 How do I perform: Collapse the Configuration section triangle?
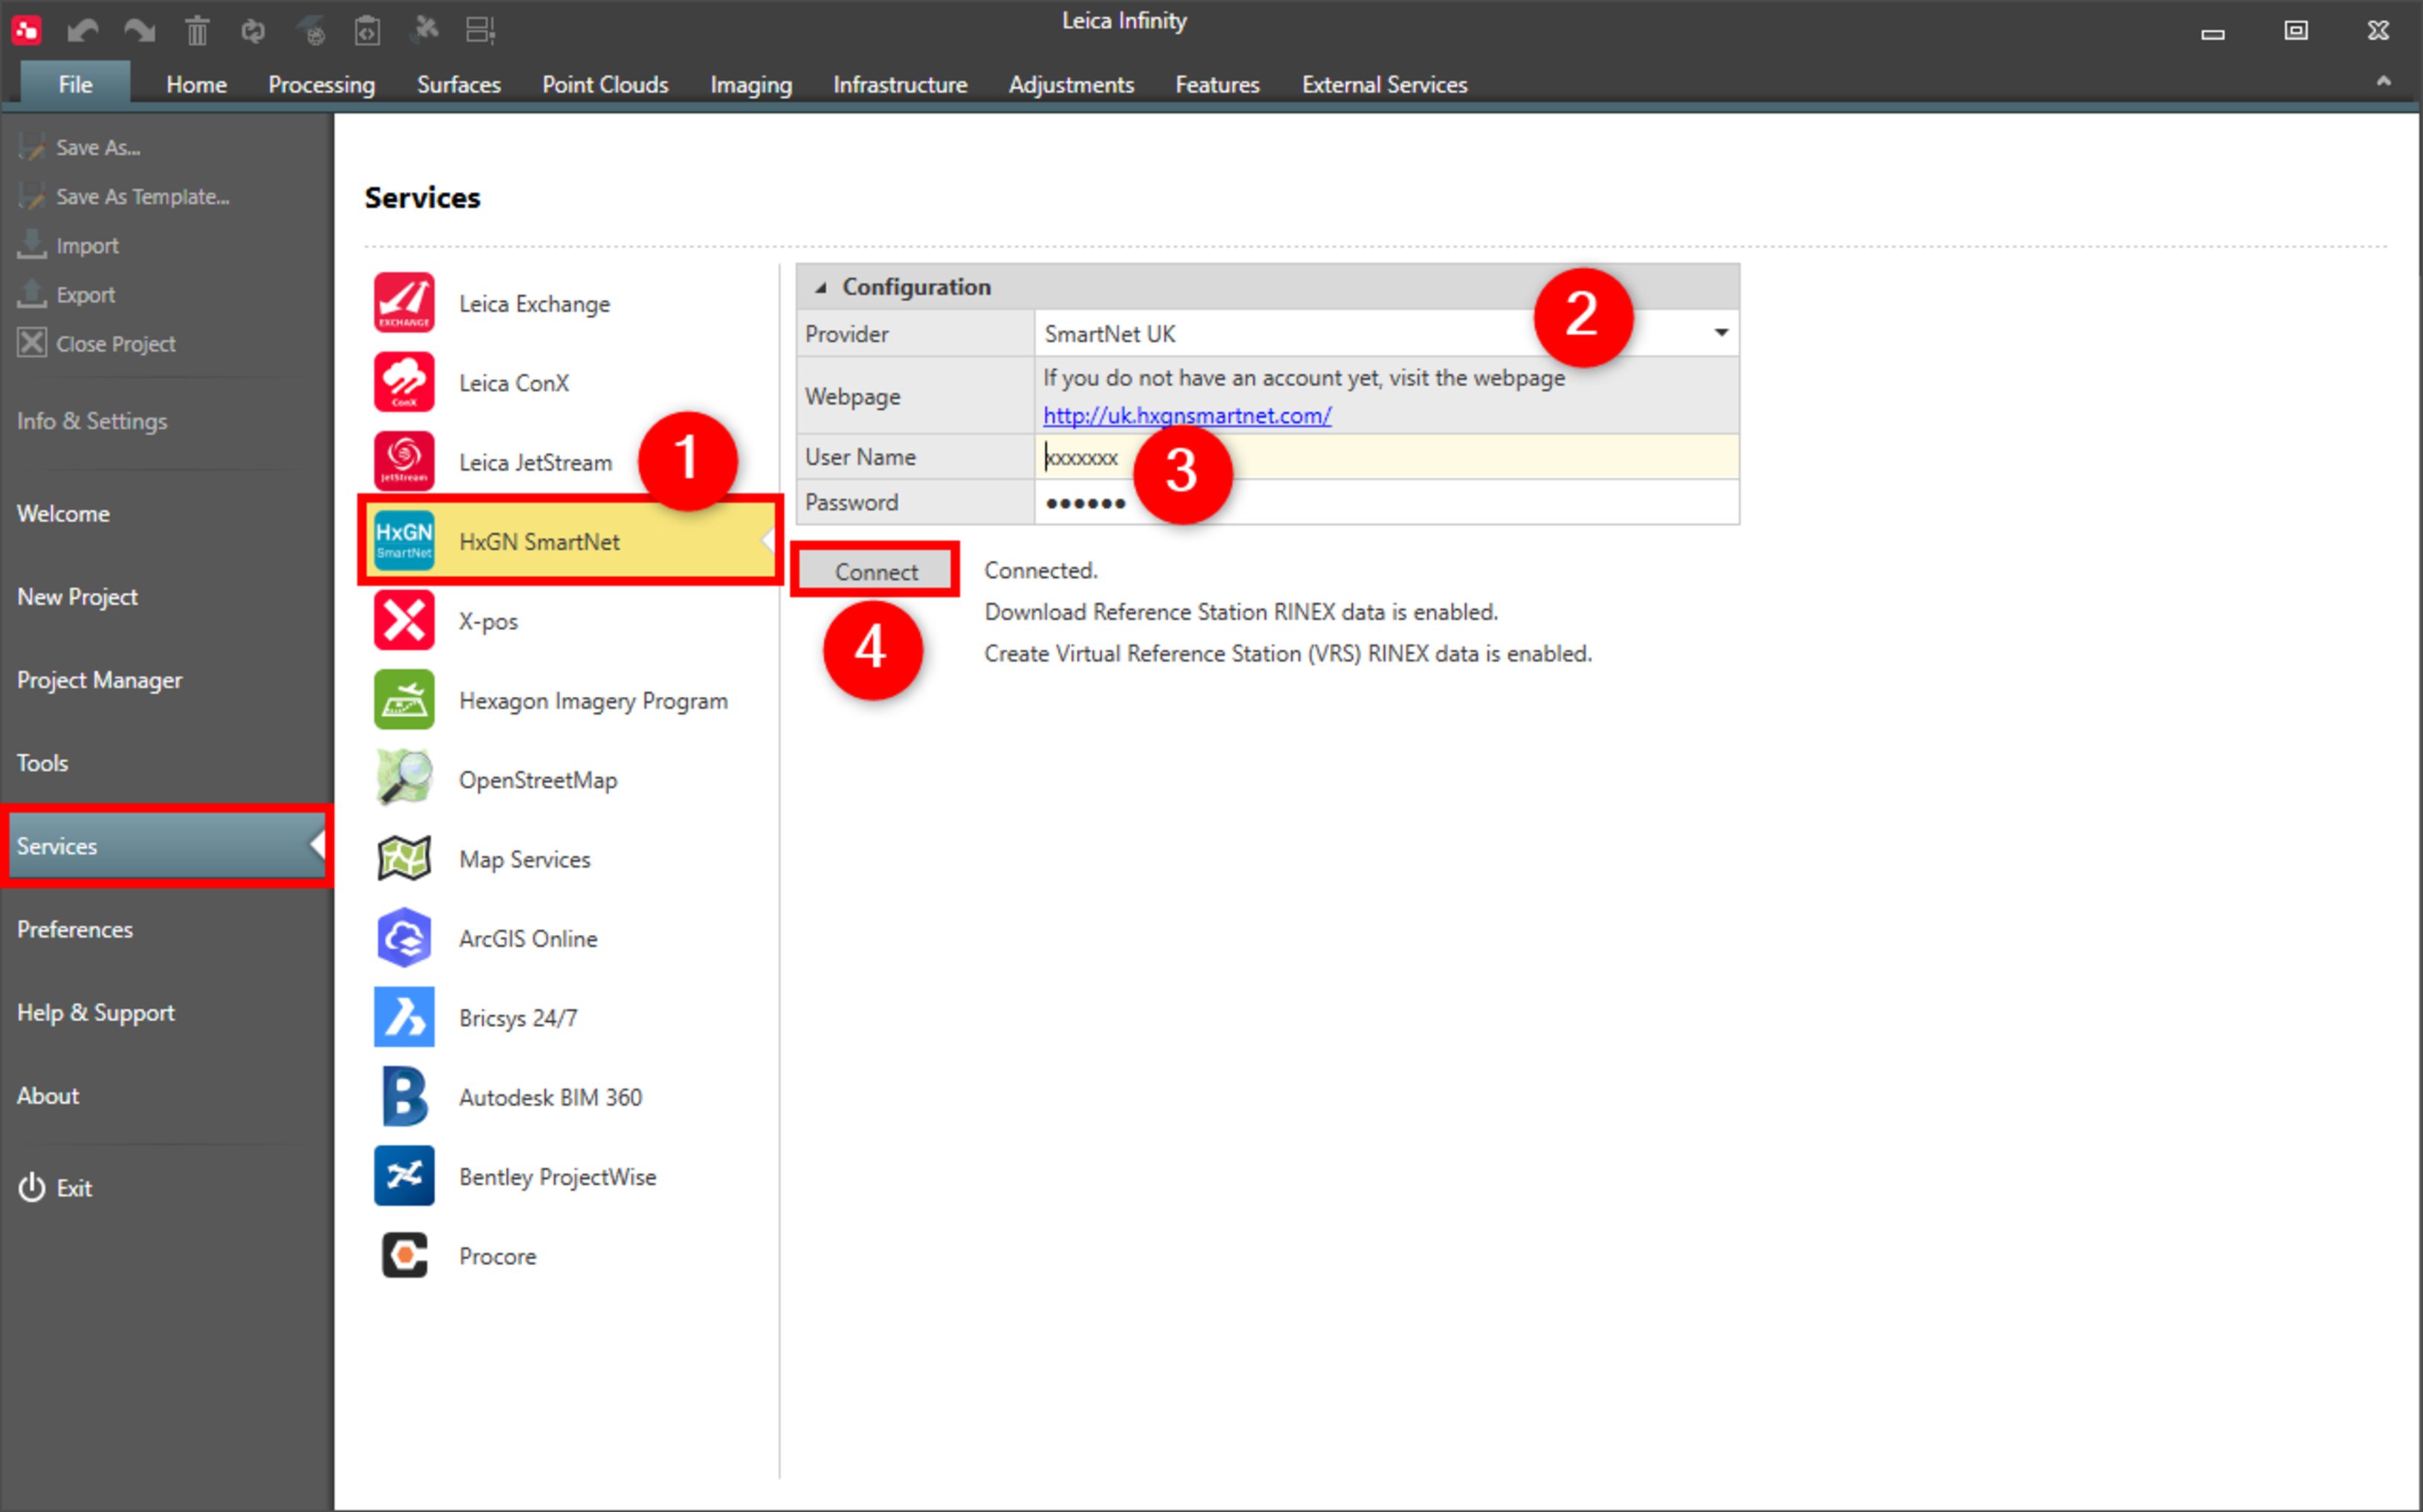coord(820,288)
